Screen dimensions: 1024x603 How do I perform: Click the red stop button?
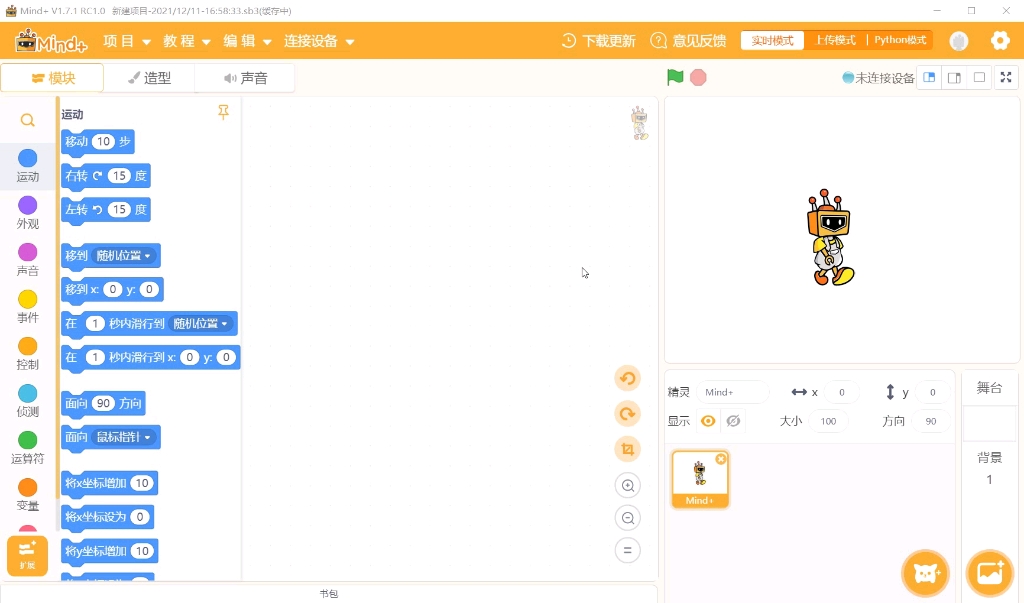698,78
